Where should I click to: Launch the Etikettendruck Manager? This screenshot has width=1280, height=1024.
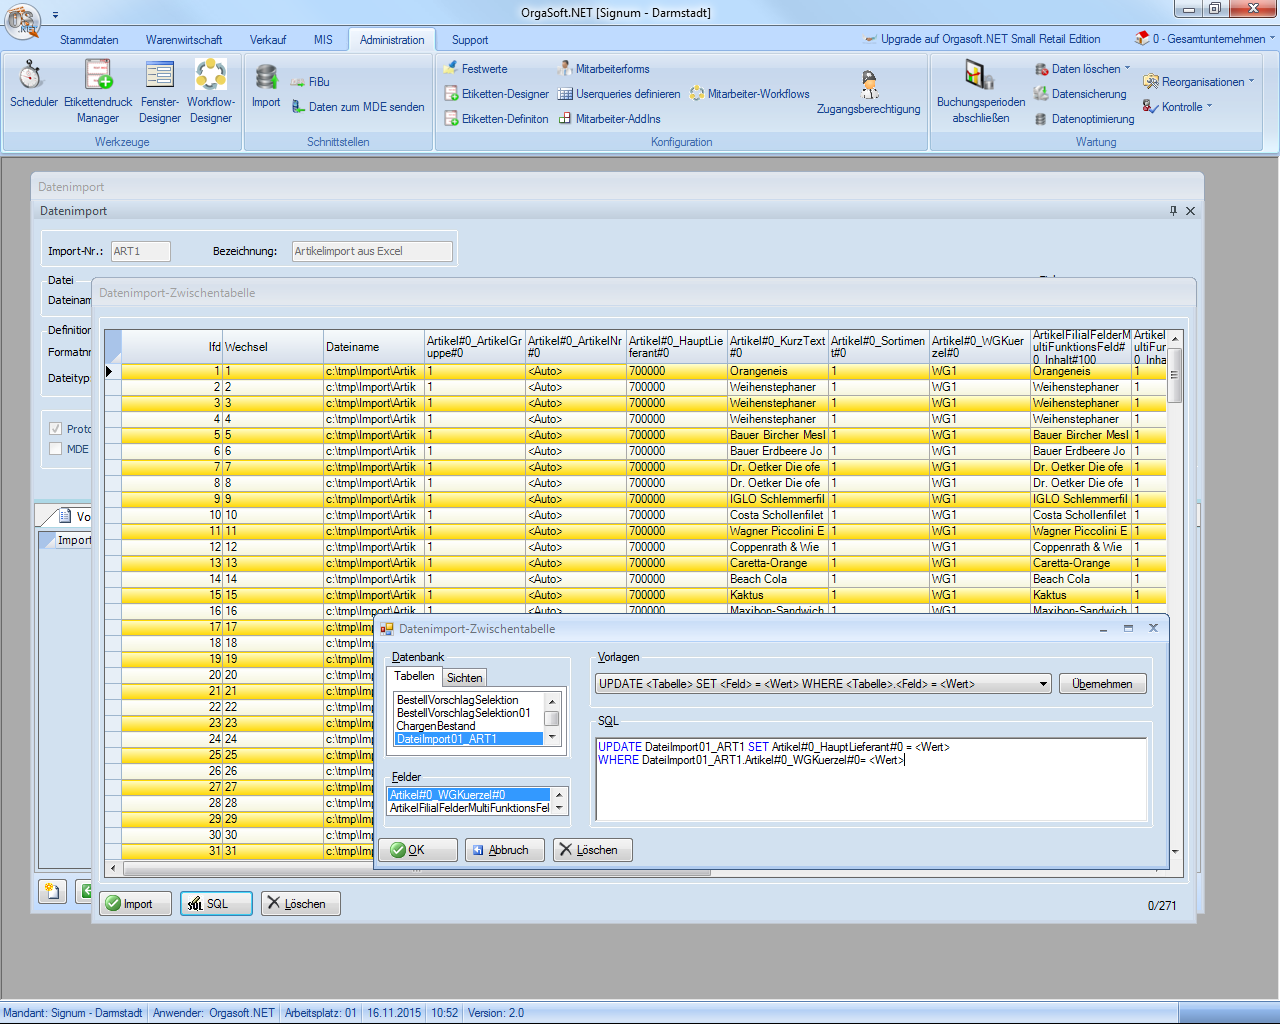point(98,85)
